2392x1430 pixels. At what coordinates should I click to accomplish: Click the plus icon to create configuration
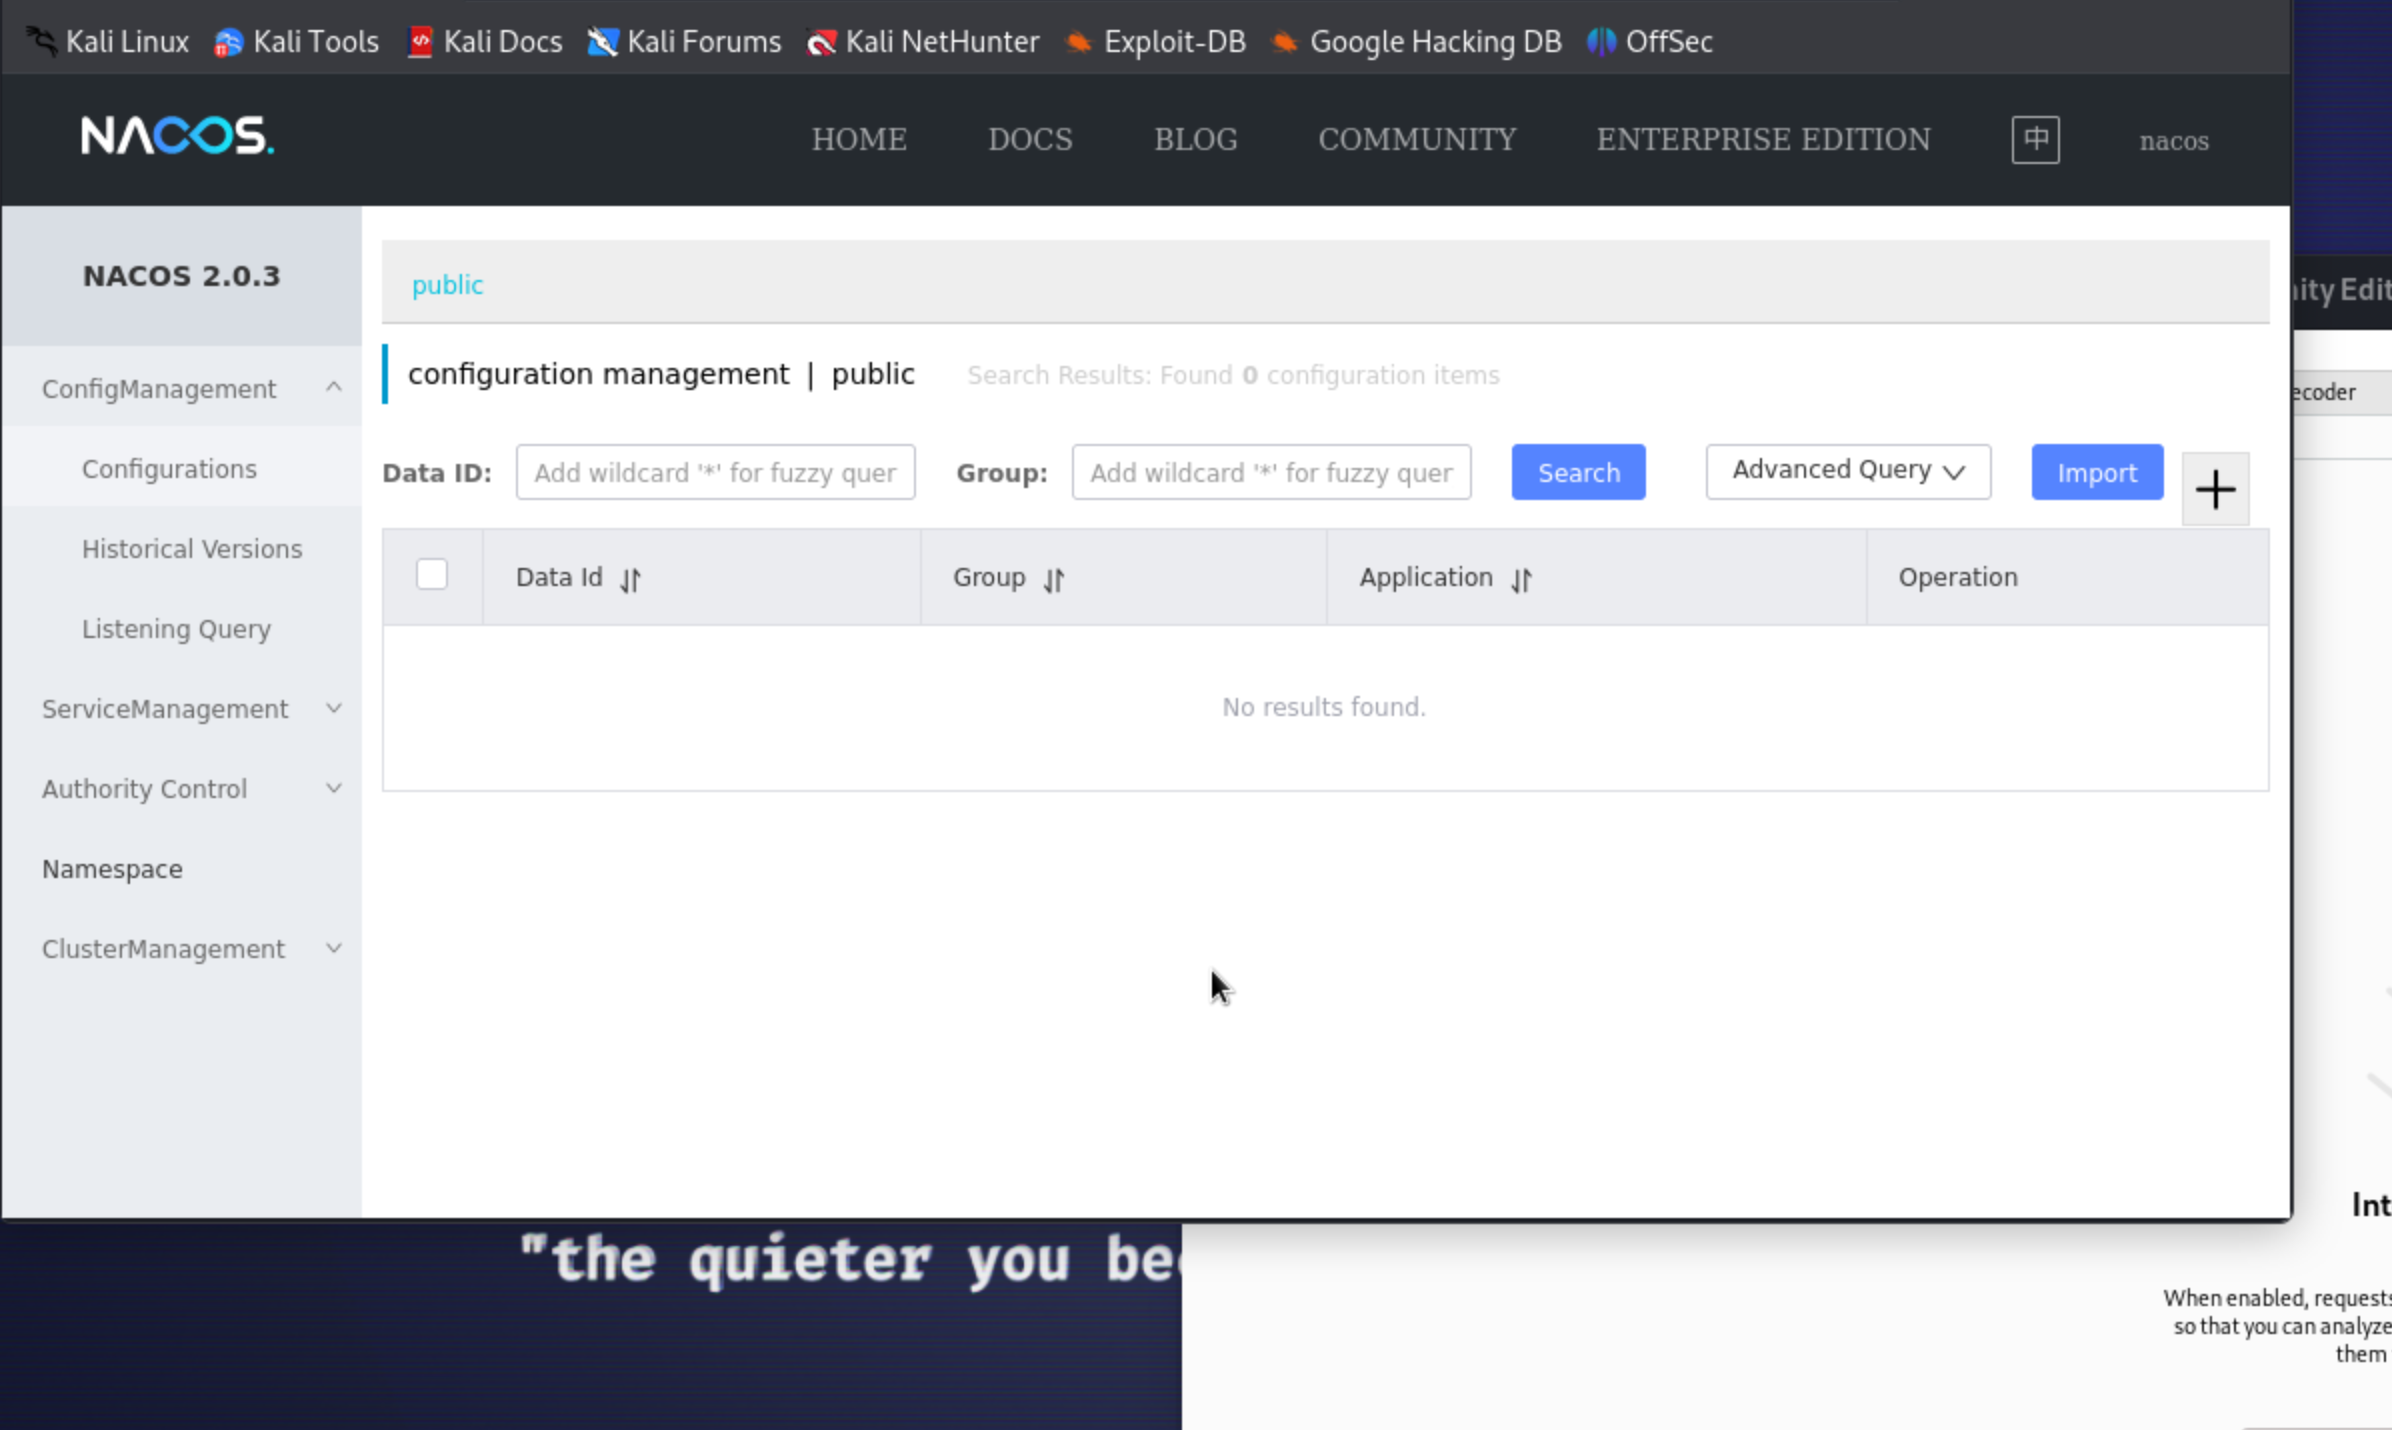tap(2214, 489)
